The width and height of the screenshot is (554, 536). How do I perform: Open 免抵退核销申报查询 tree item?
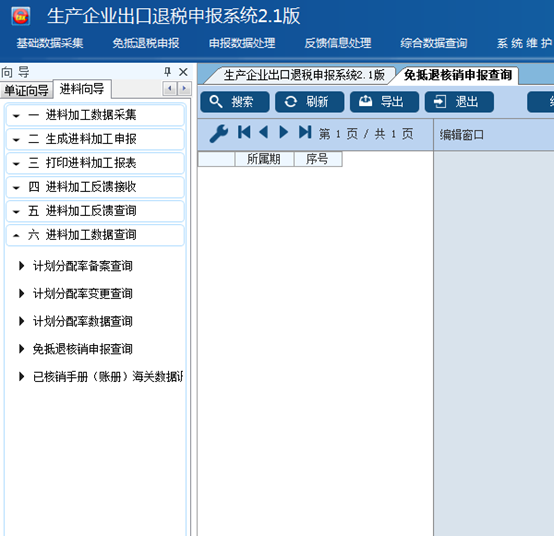(83, 349)
